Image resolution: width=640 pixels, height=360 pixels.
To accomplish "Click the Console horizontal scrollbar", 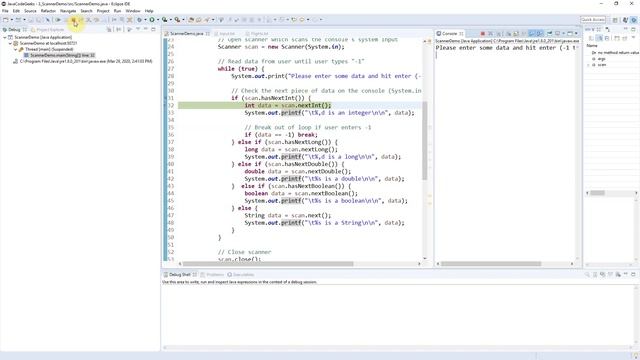I will [491, 264].
